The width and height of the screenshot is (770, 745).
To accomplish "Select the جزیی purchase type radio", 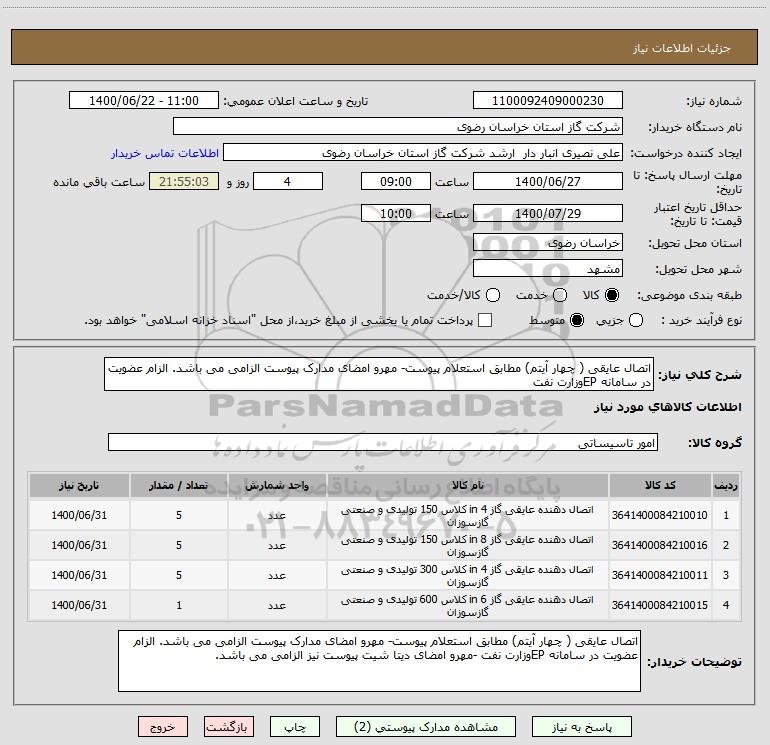I will 635,320.
